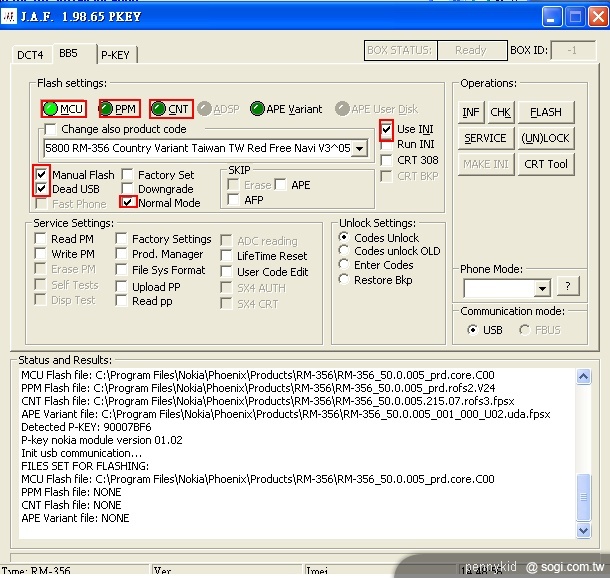610x578 pixels.
Task: Click the MCU green indicator button
Action: tap(49, 108)
